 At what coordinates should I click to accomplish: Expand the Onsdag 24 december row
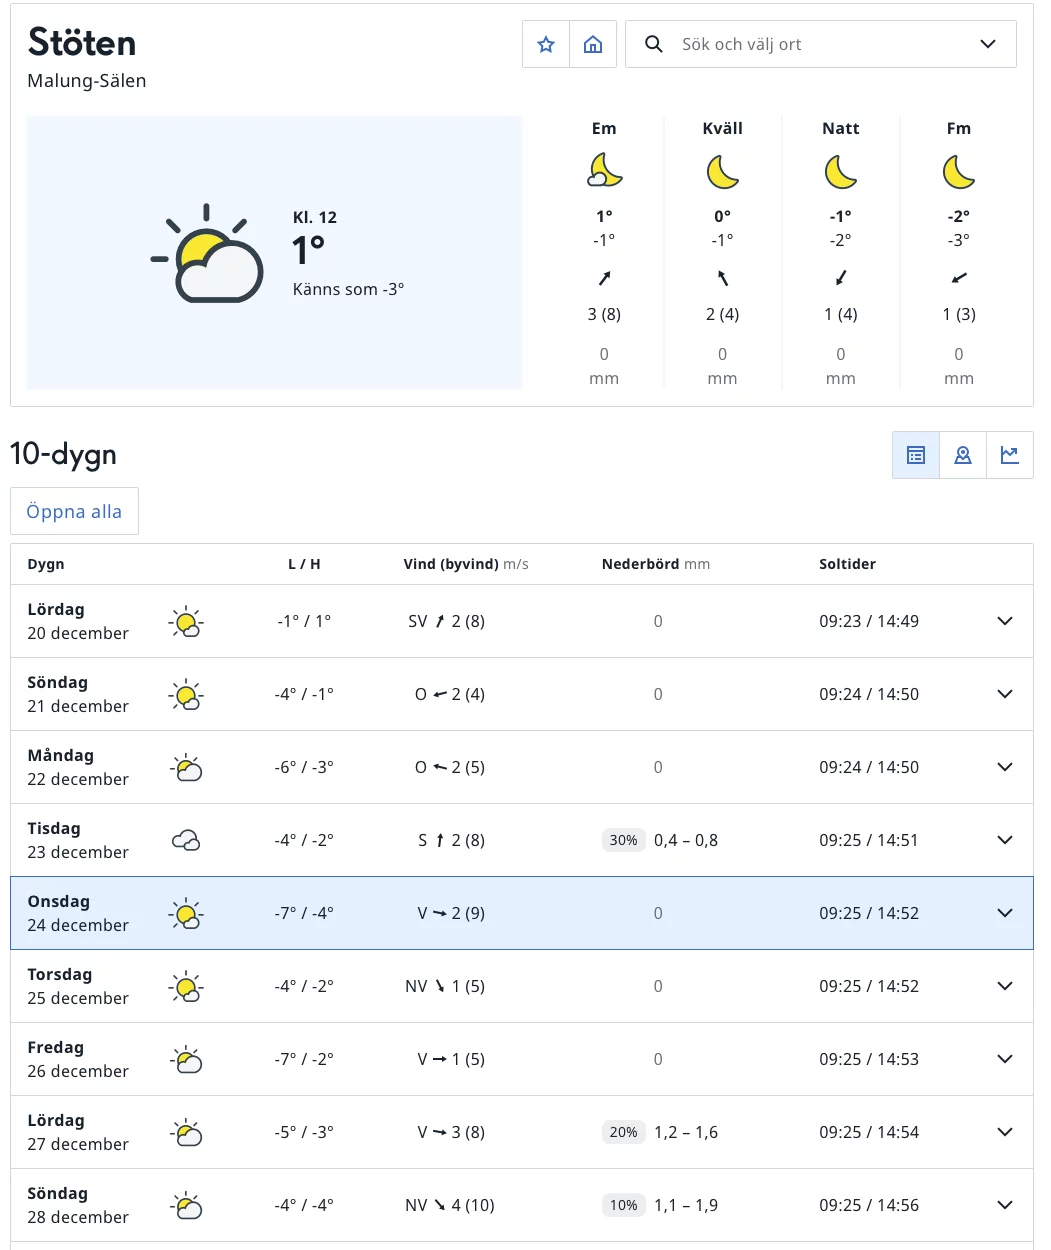[1004, 913]
